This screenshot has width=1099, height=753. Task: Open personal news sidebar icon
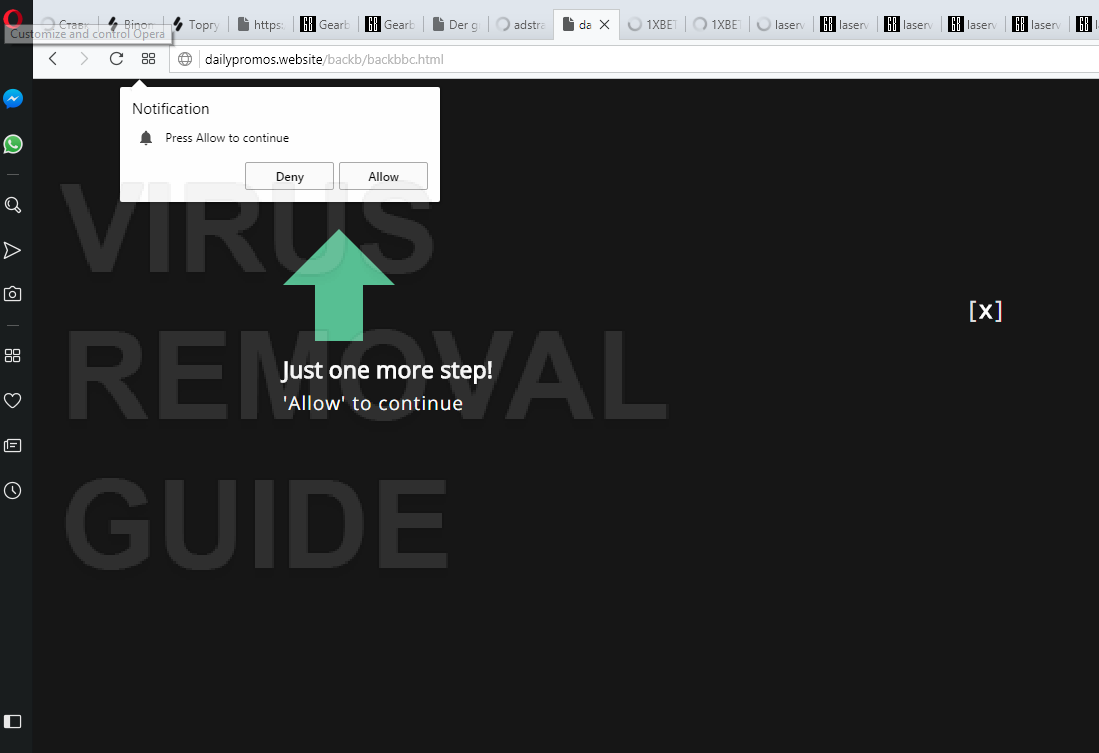(x=13, y=446)
